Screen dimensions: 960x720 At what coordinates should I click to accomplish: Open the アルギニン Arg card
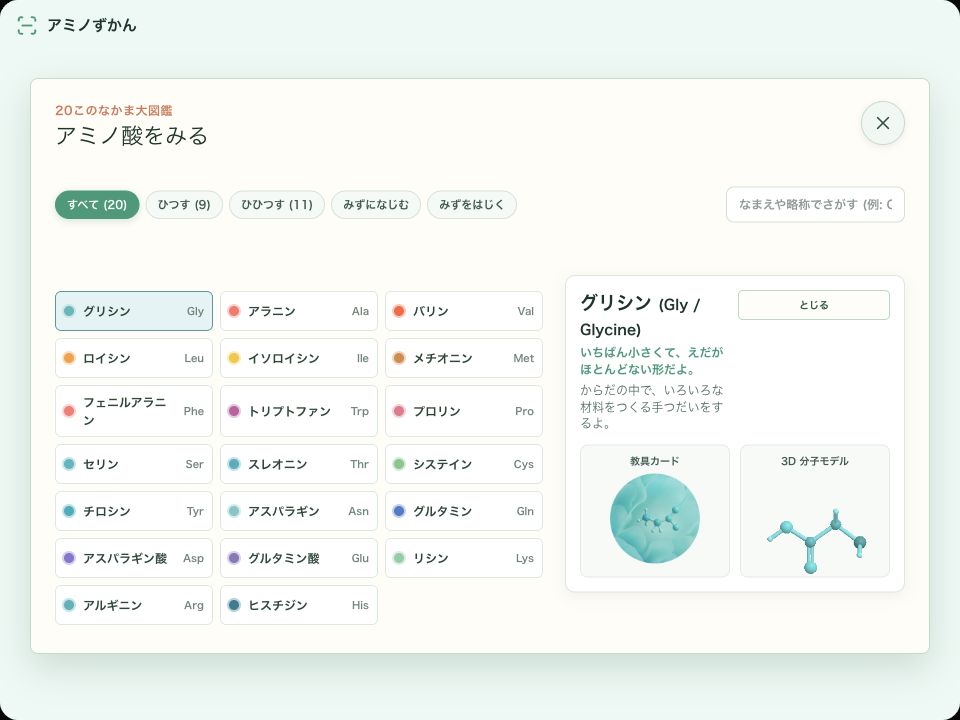coord(134,605)
